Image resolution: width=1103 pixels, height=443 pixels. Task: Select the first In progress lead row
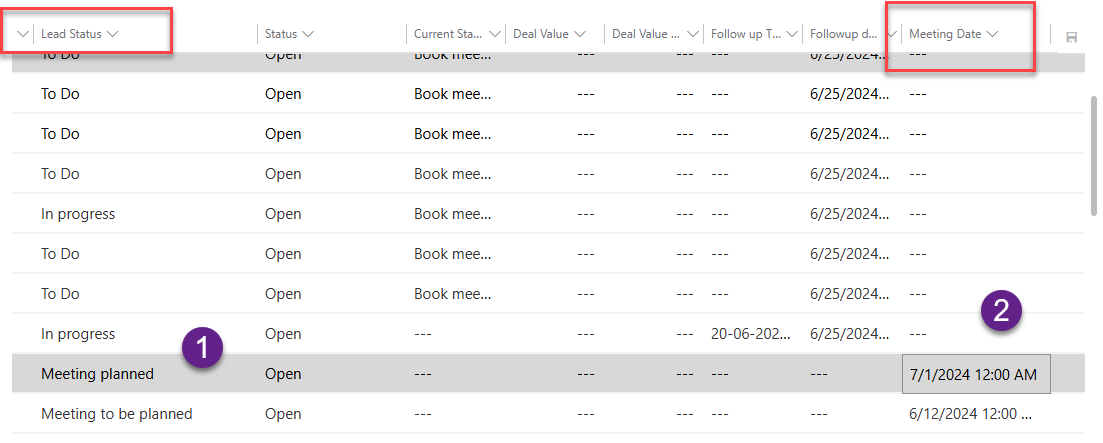tap(78, 214)
